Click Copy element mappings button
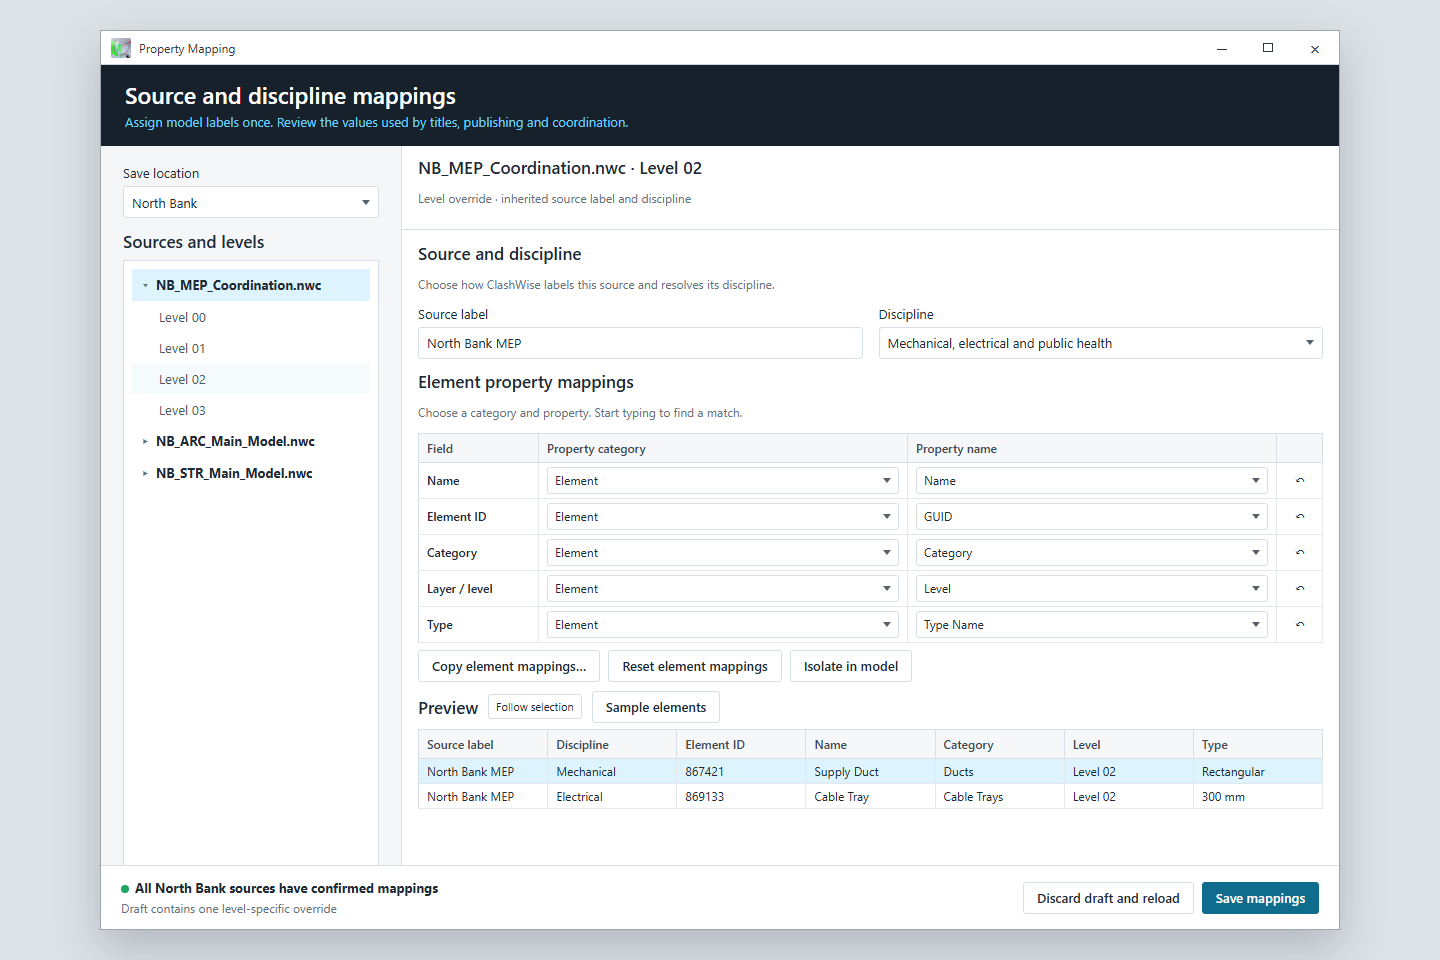The width and height of the screenshot is (1440, 960). click(509, 666)
